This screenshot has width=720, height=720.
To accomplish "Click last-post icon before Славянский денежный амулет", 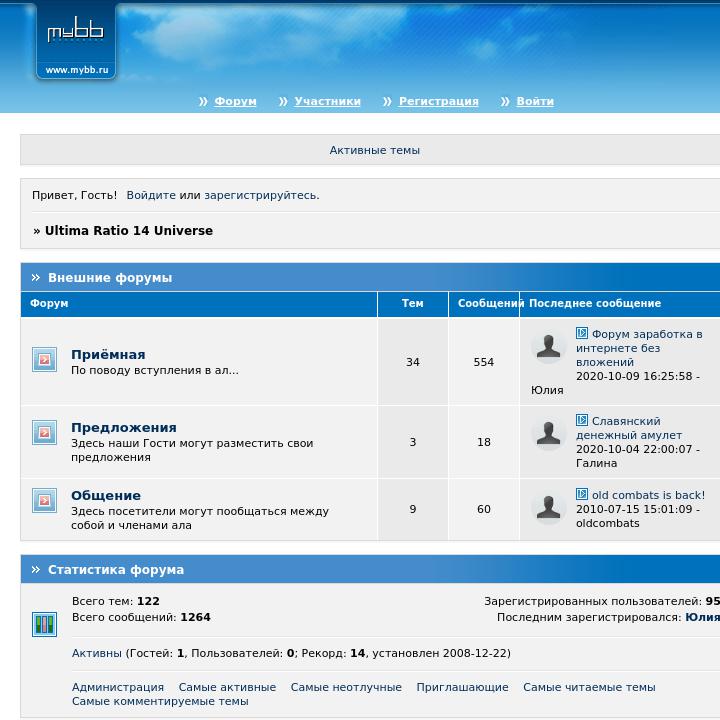I will click(582, 420).
